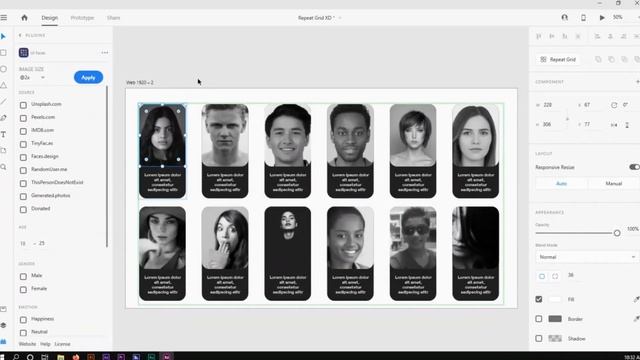Open the invite user profile icon

pos(564,18)
